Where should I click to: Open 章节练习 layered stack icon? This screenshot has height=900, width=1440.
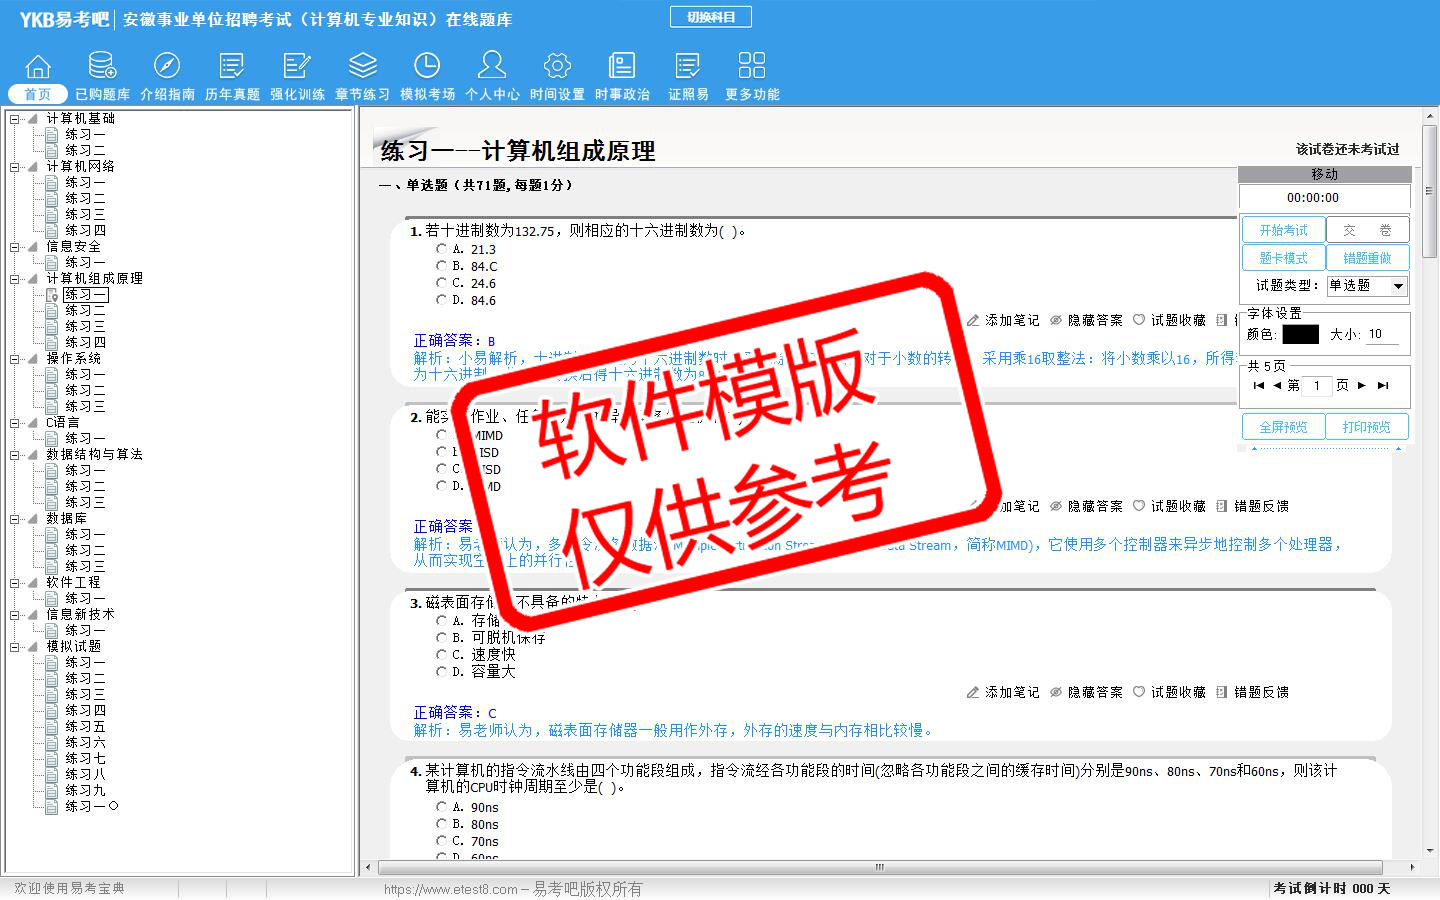[x=362, y=66]
